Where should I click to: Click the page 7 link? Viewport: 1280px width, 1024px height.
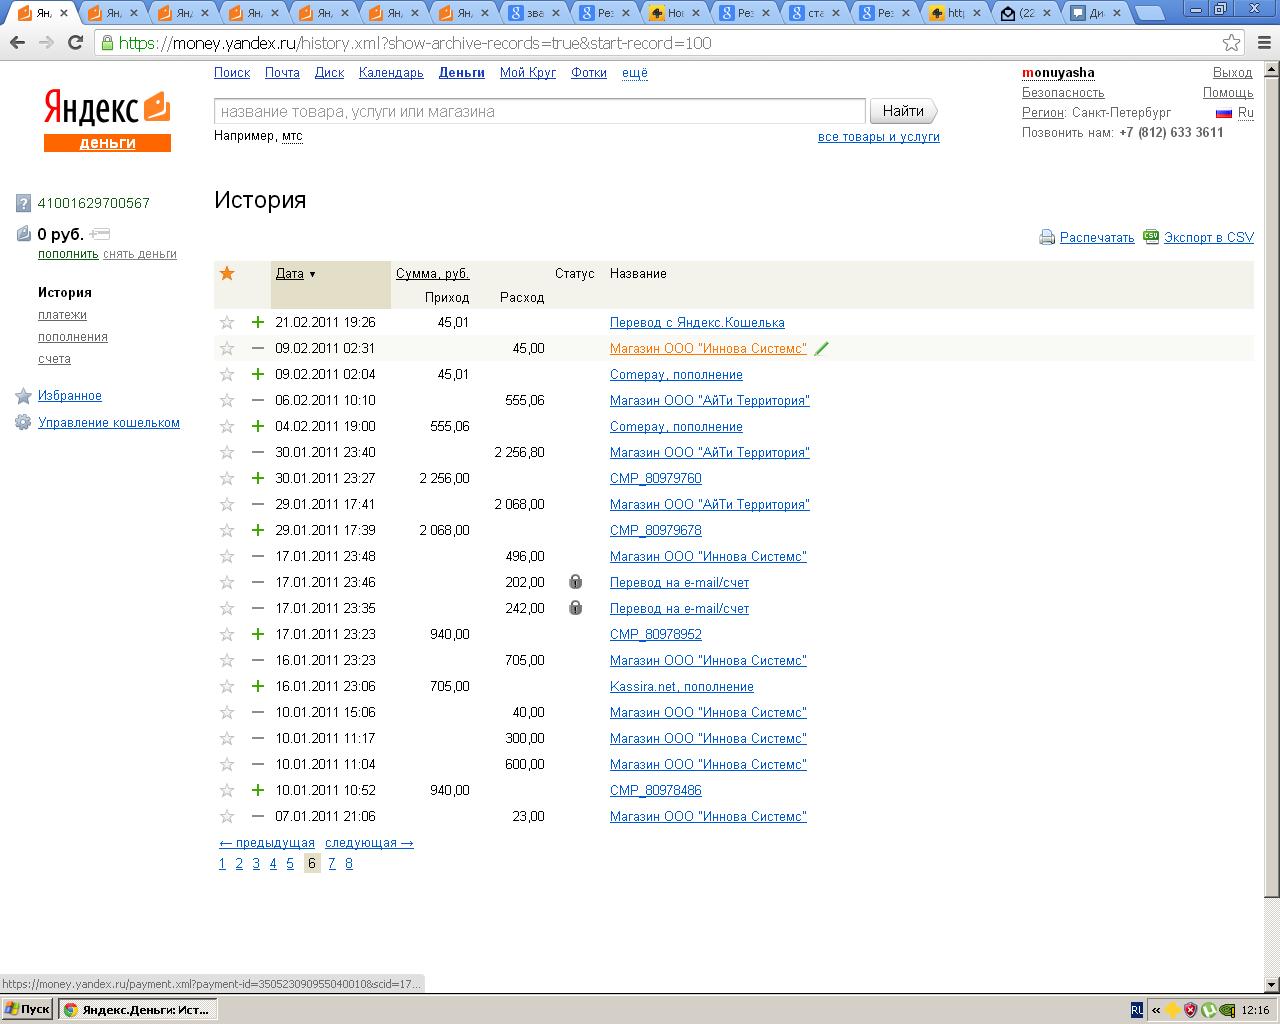[x=332, y=864]
